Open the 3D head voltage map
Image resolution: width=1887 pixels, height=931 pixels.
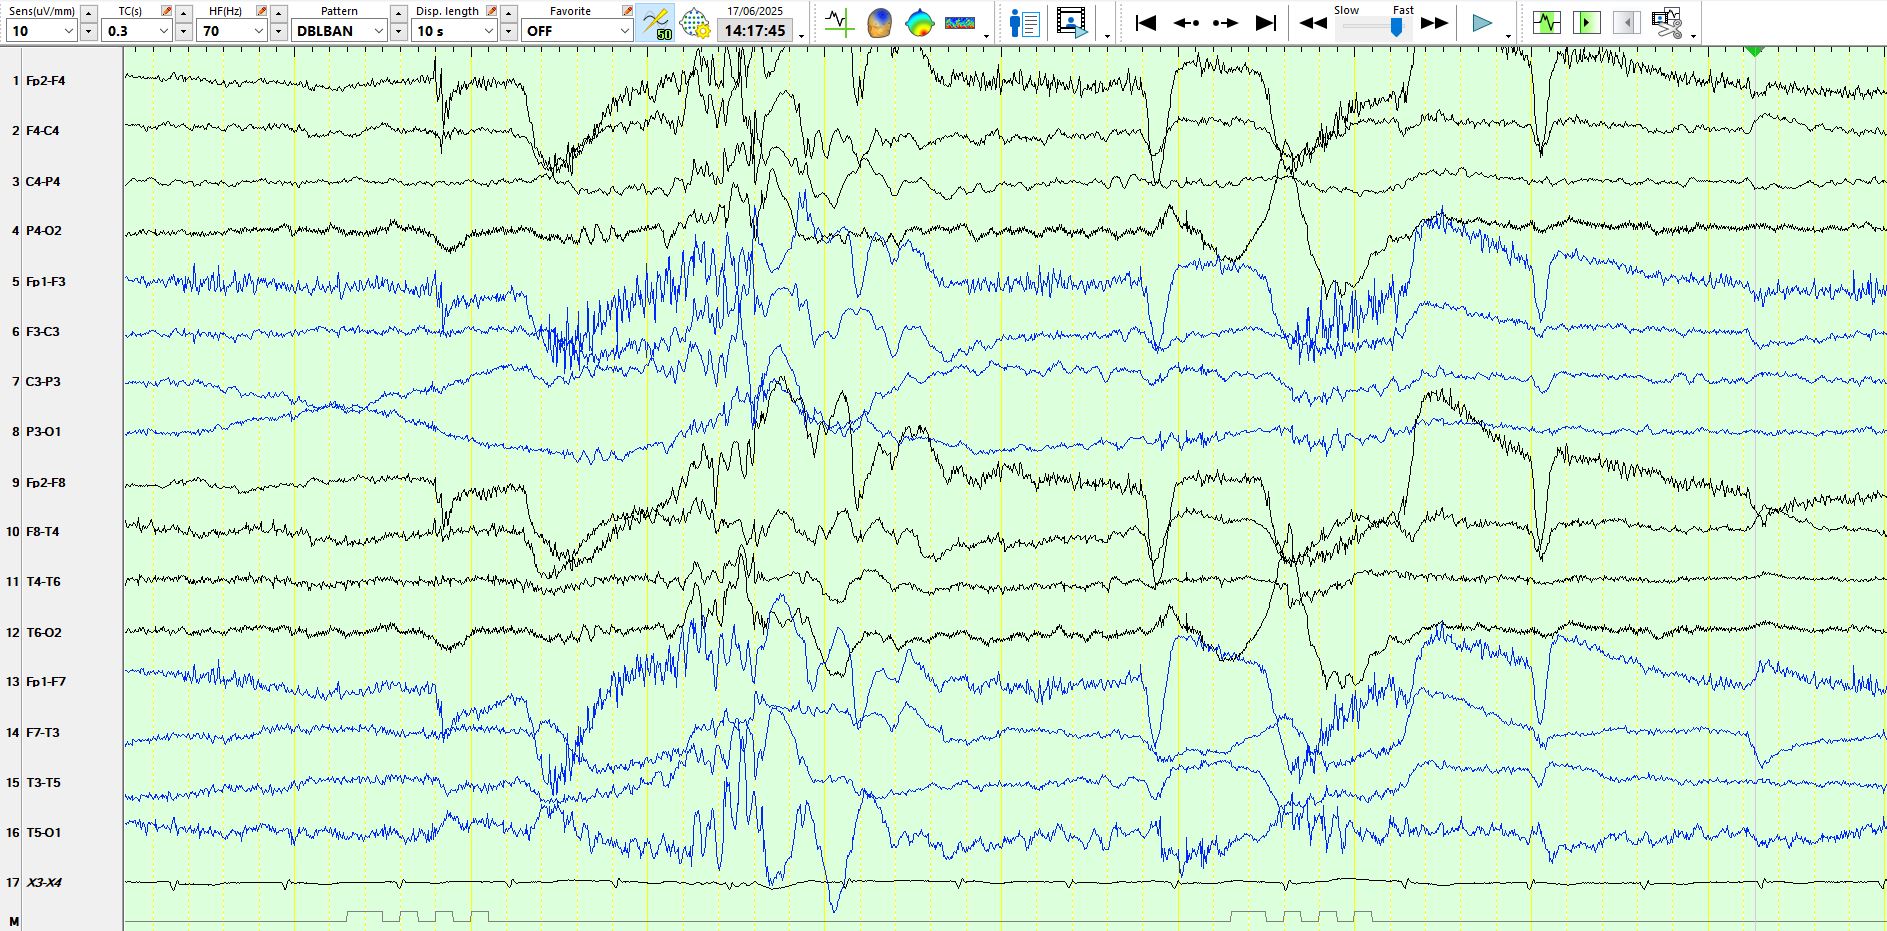[x=879, y=22]
